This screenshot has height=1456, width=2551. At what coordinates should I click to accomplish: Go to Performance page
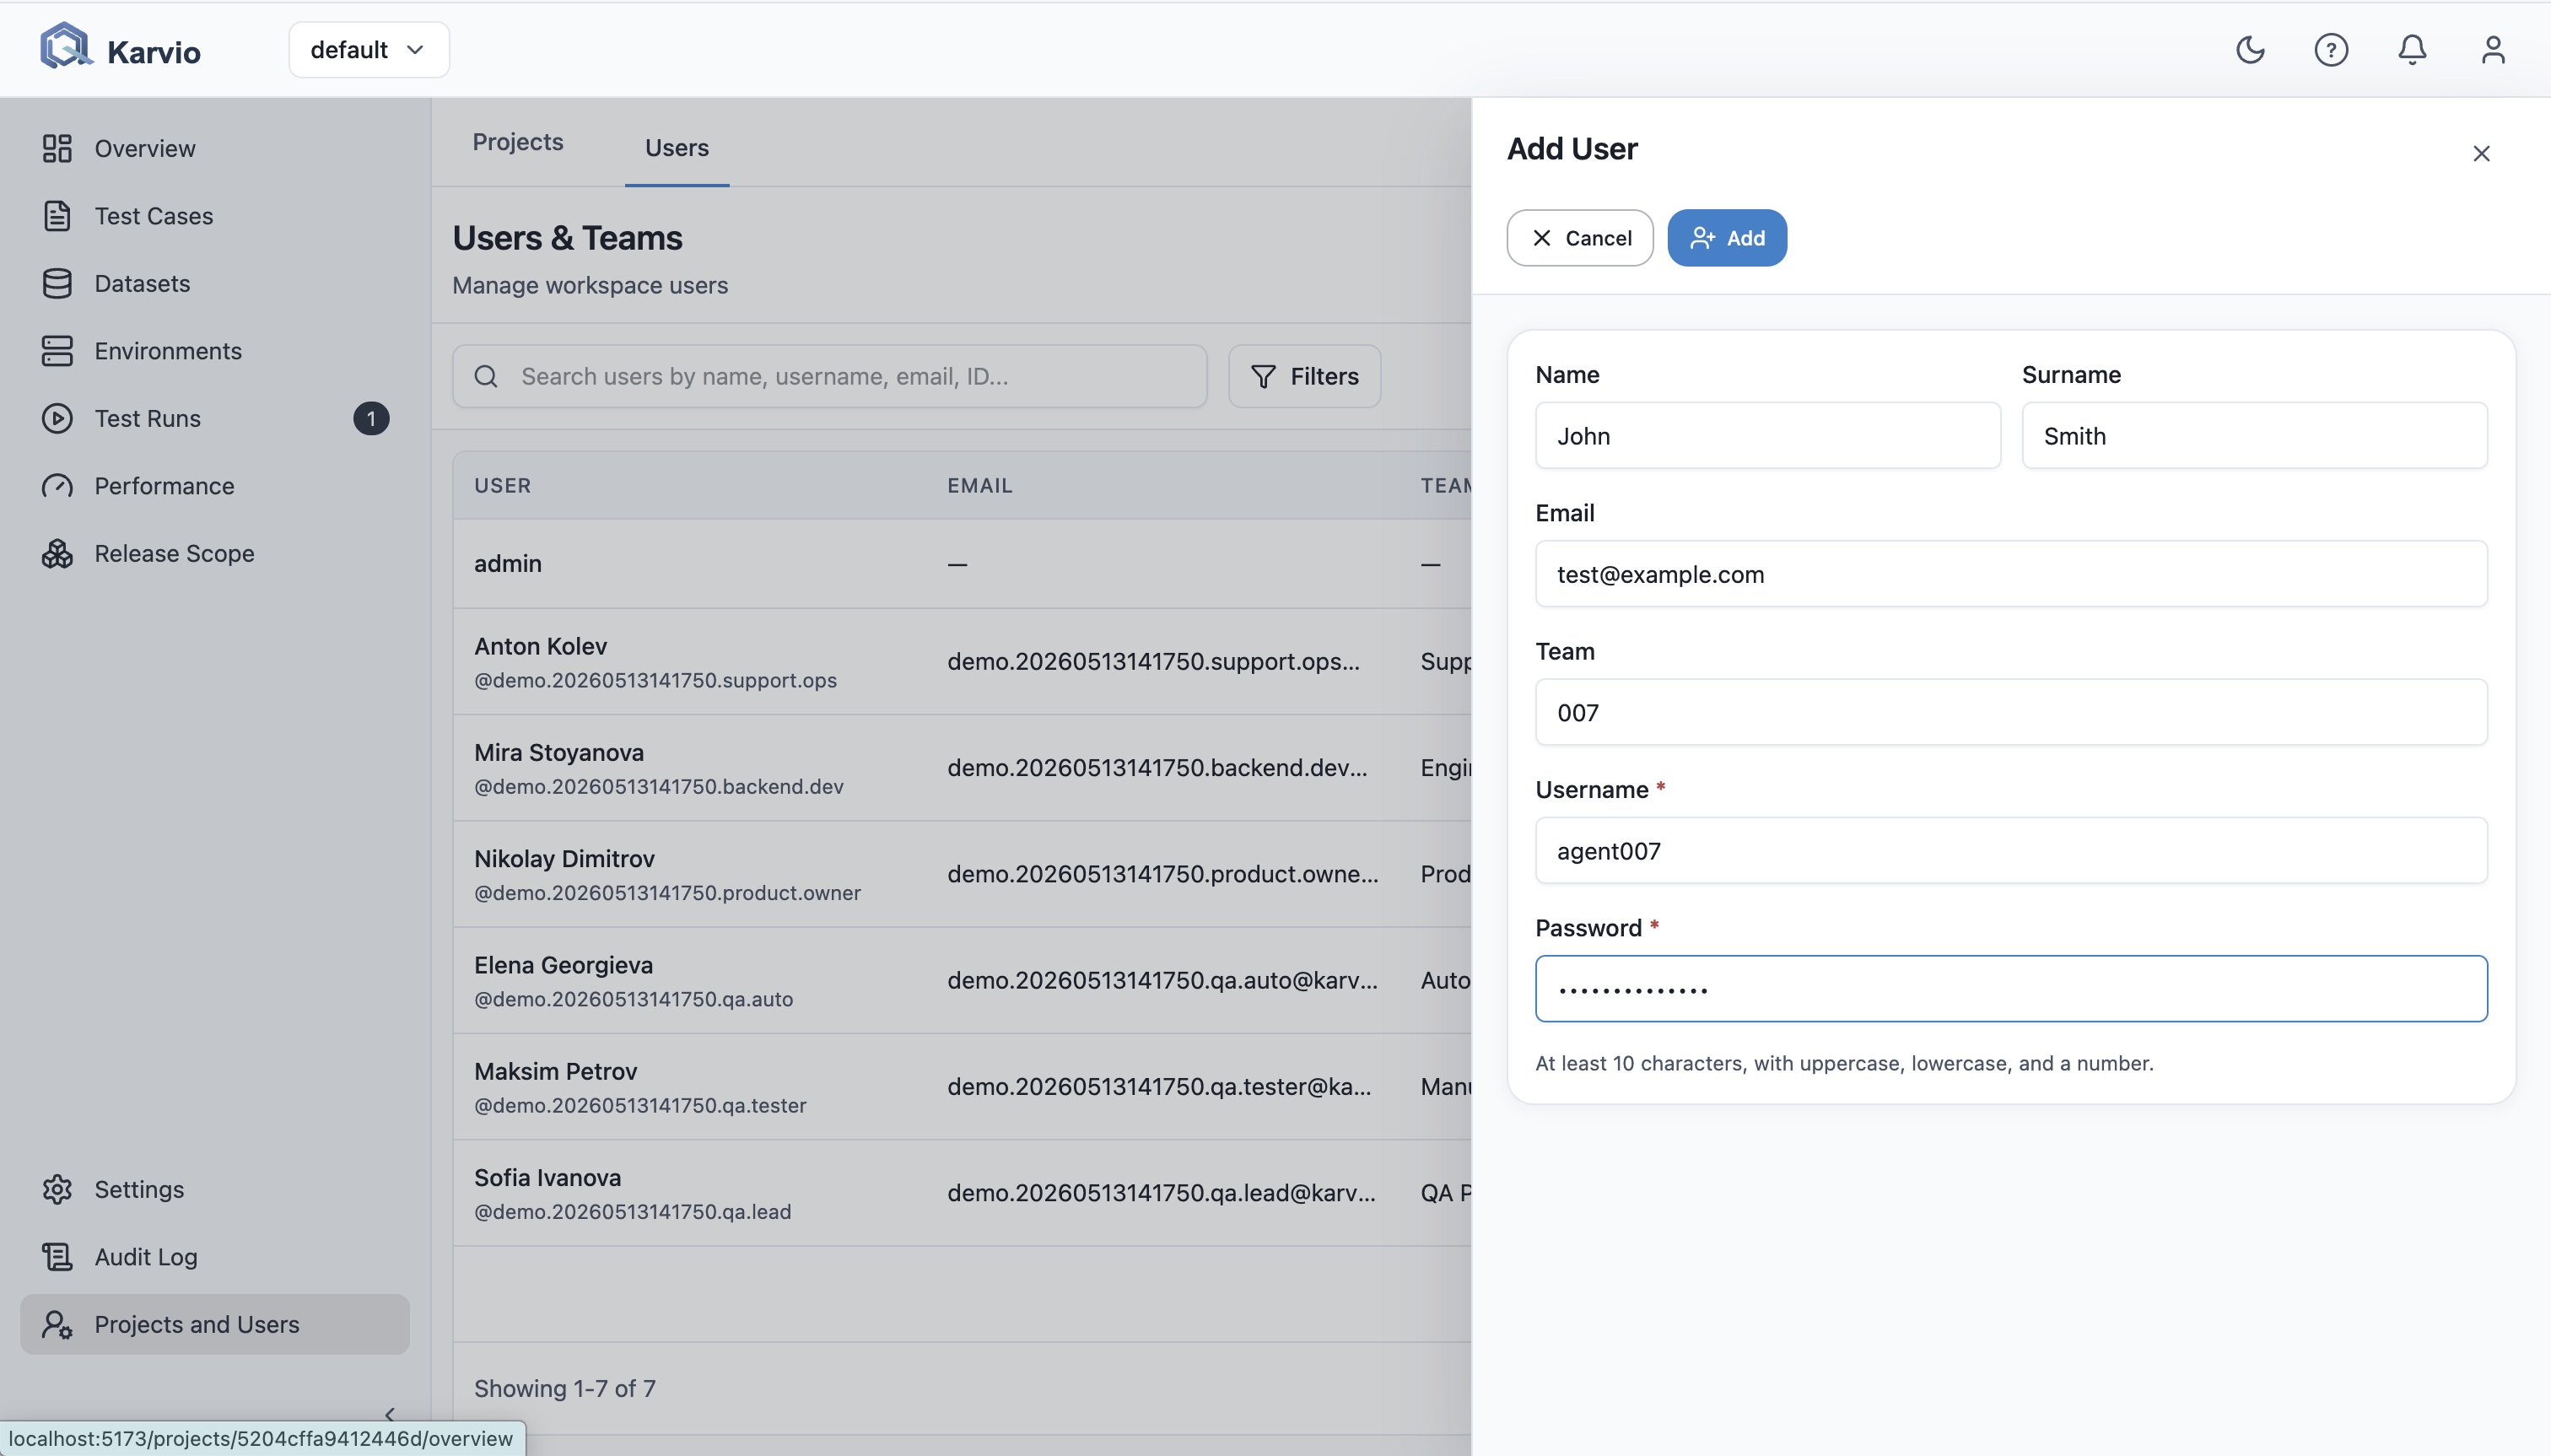pyautogui.click(x=215, y=486)
